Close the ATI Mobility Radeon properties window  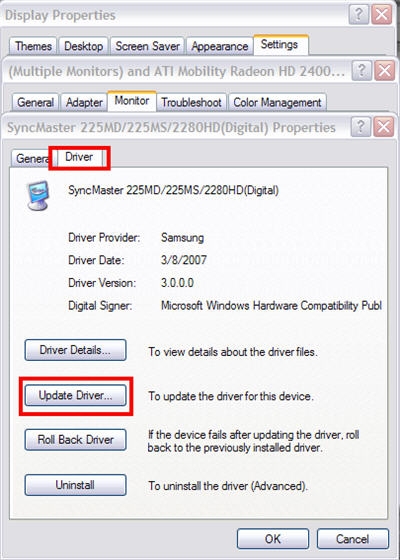click(x=384, y=71)
